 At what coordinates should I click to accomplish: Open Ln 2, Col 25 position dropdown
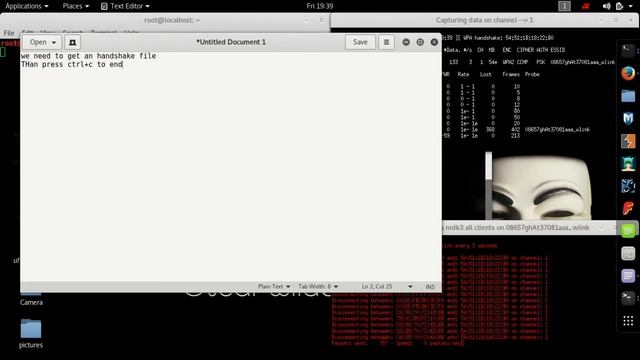tap(387, 287)
